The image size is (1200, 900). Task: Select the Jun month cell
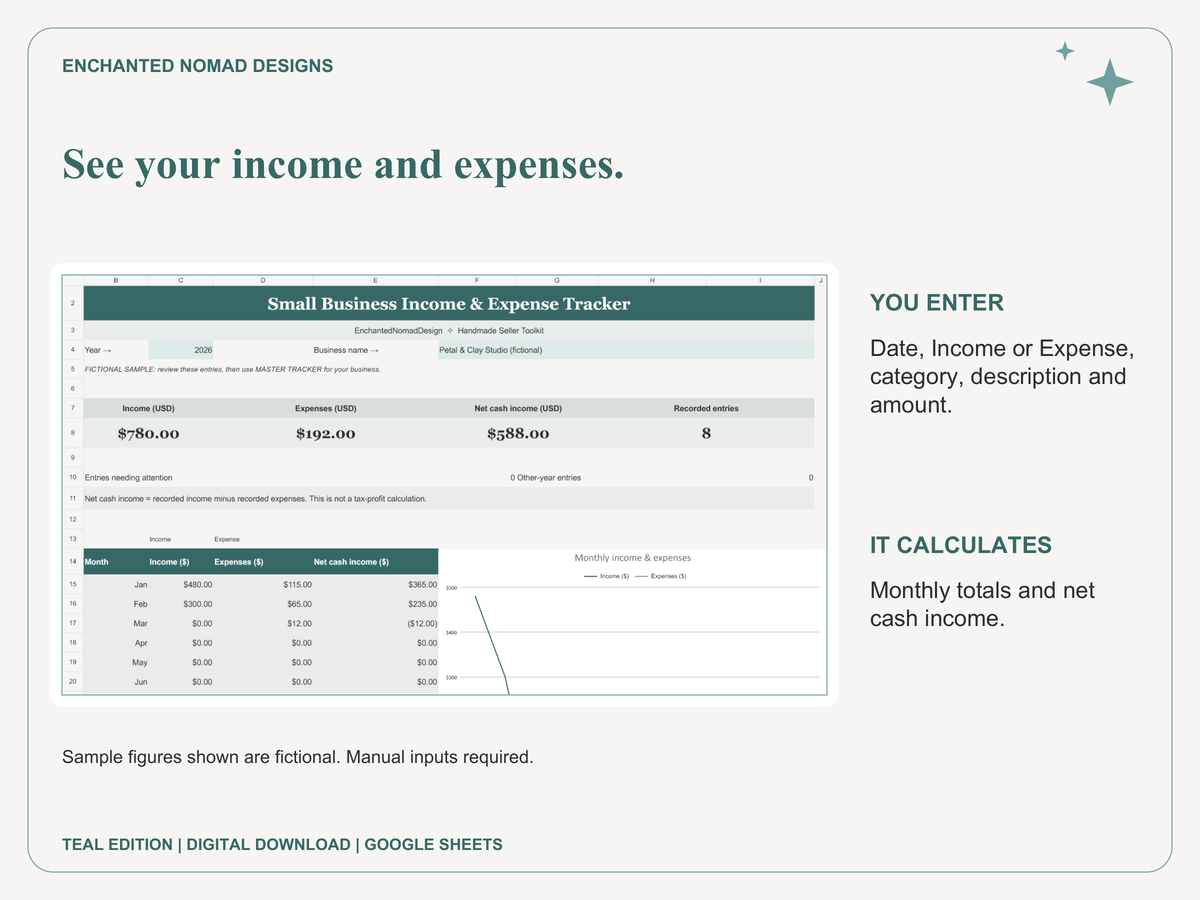[x=116, y=682]
